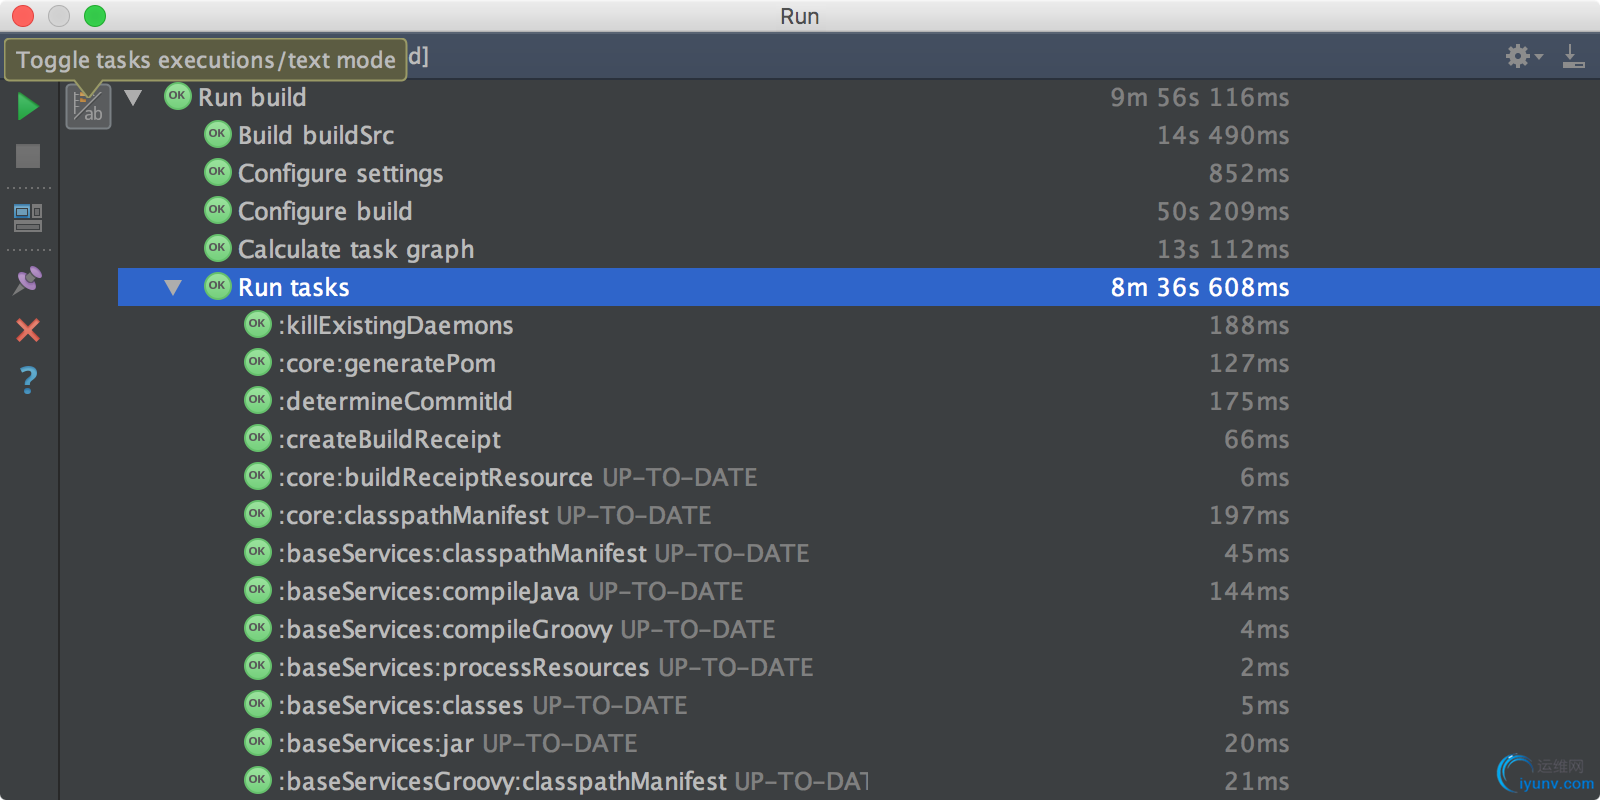
Task: Click the :core:generatePom task row
Action: click(x=386, y=363)
